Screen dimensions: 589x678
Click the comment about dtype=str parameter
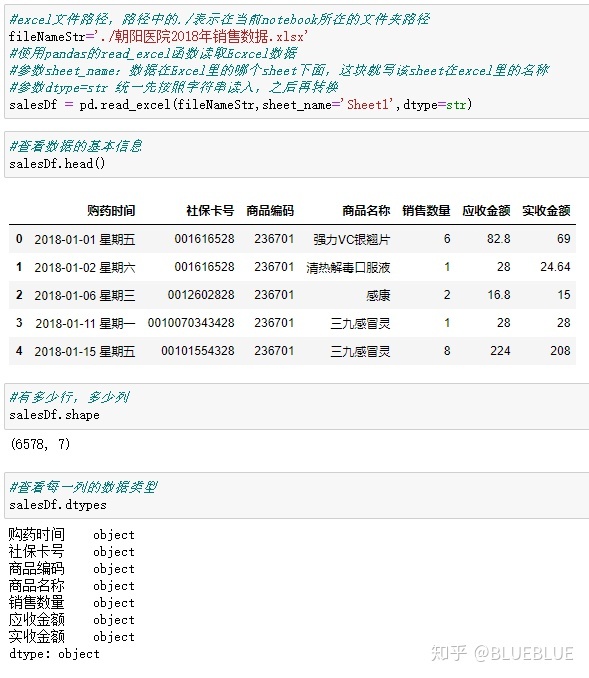point(173,87)
